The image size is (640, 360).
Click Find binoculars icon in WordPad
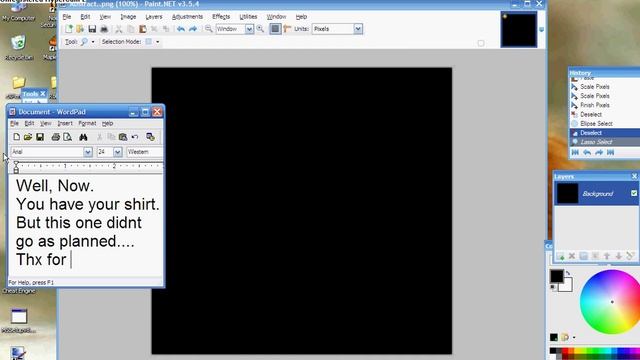point(83,137)
